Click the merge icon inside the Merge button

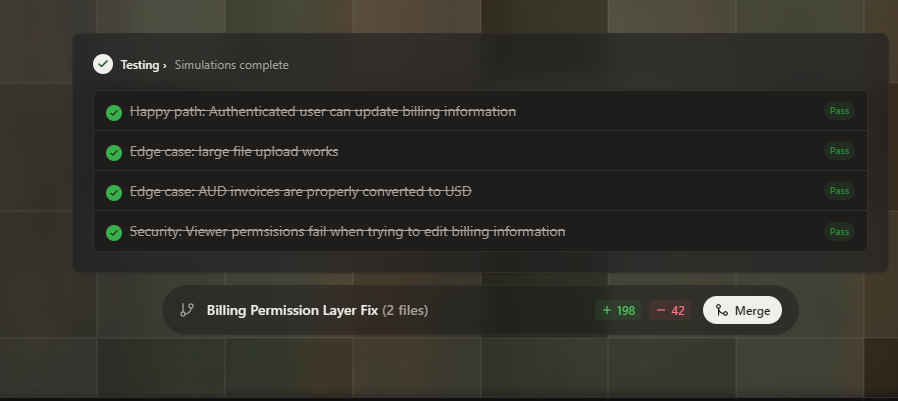pos(721,310)
